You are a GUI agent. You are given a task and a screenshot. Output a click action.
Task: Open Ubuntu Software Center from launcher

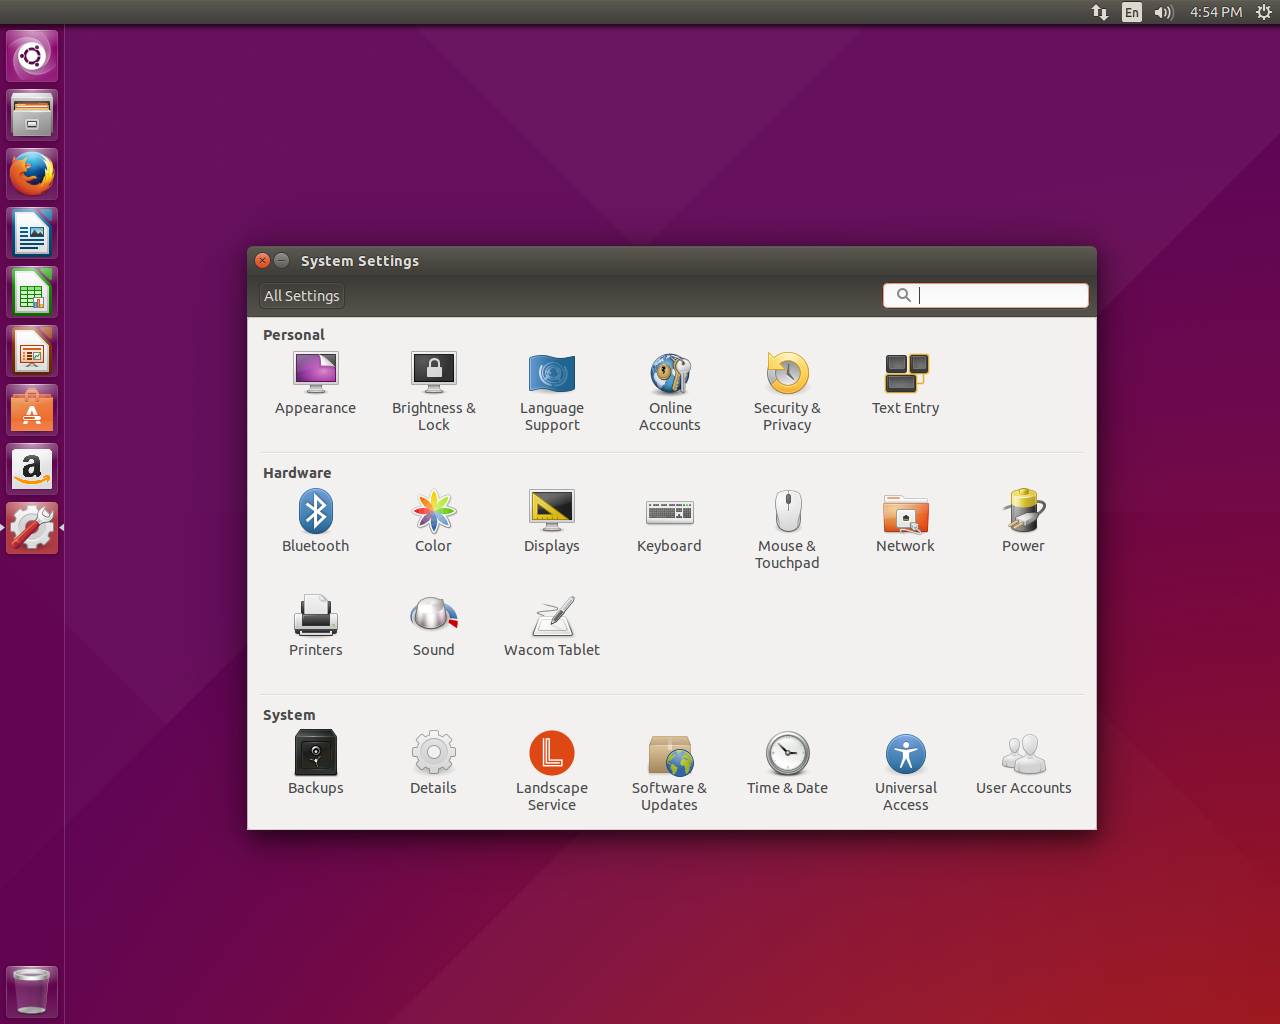click(32, 410)
